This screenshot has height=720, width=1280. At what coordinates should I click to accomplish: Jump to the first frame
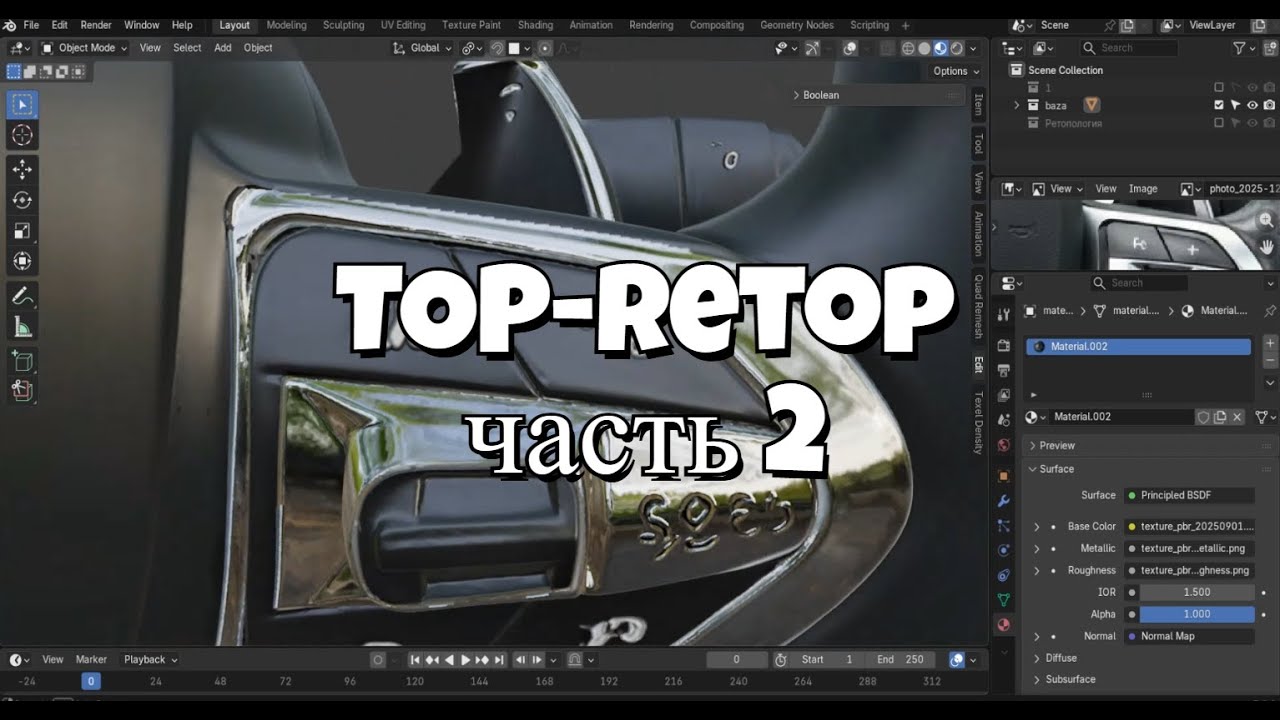click(x=415, y=660)
